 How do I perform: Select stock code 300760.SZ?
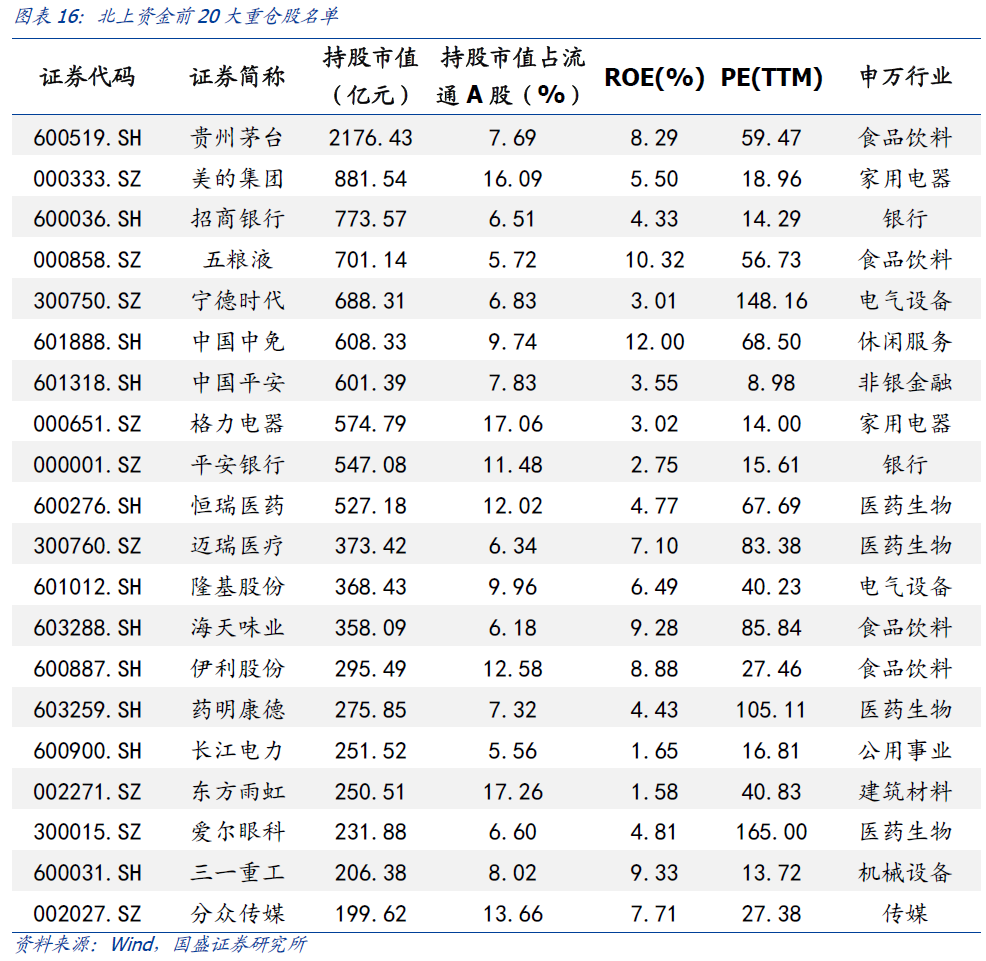pyautogui.click(x=87, y=545)
